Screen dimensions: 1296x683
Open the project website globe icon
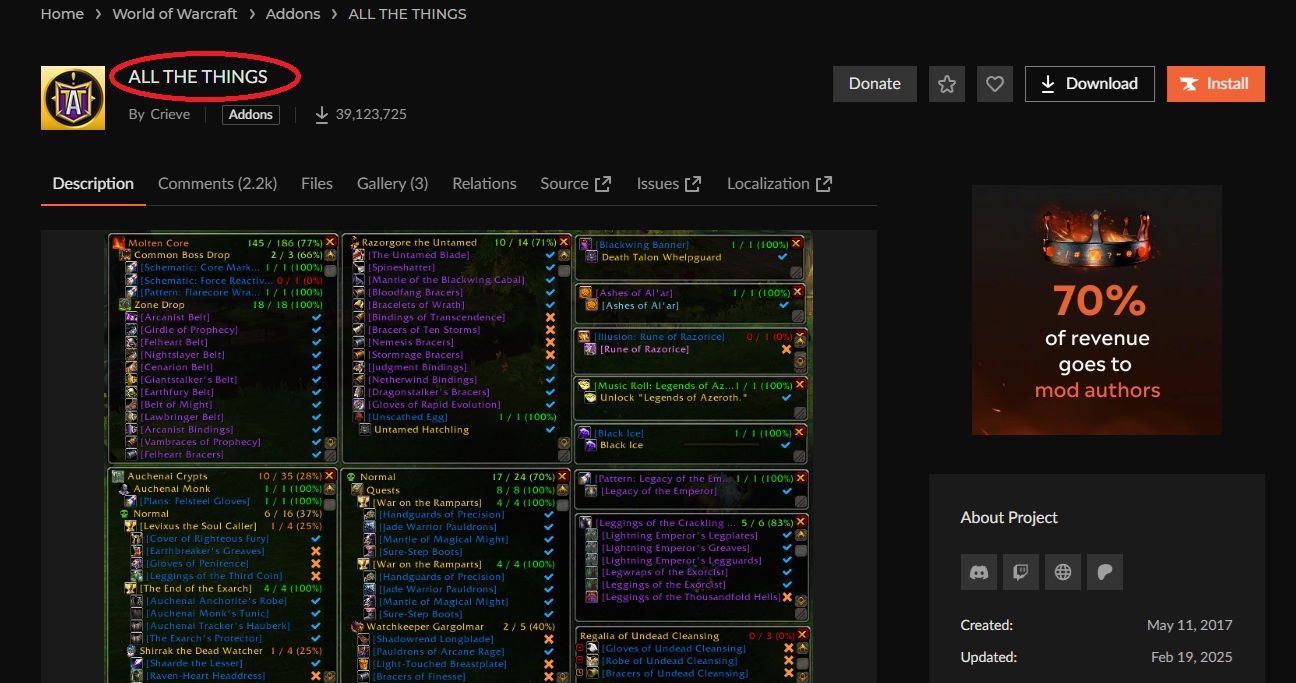1063,572
